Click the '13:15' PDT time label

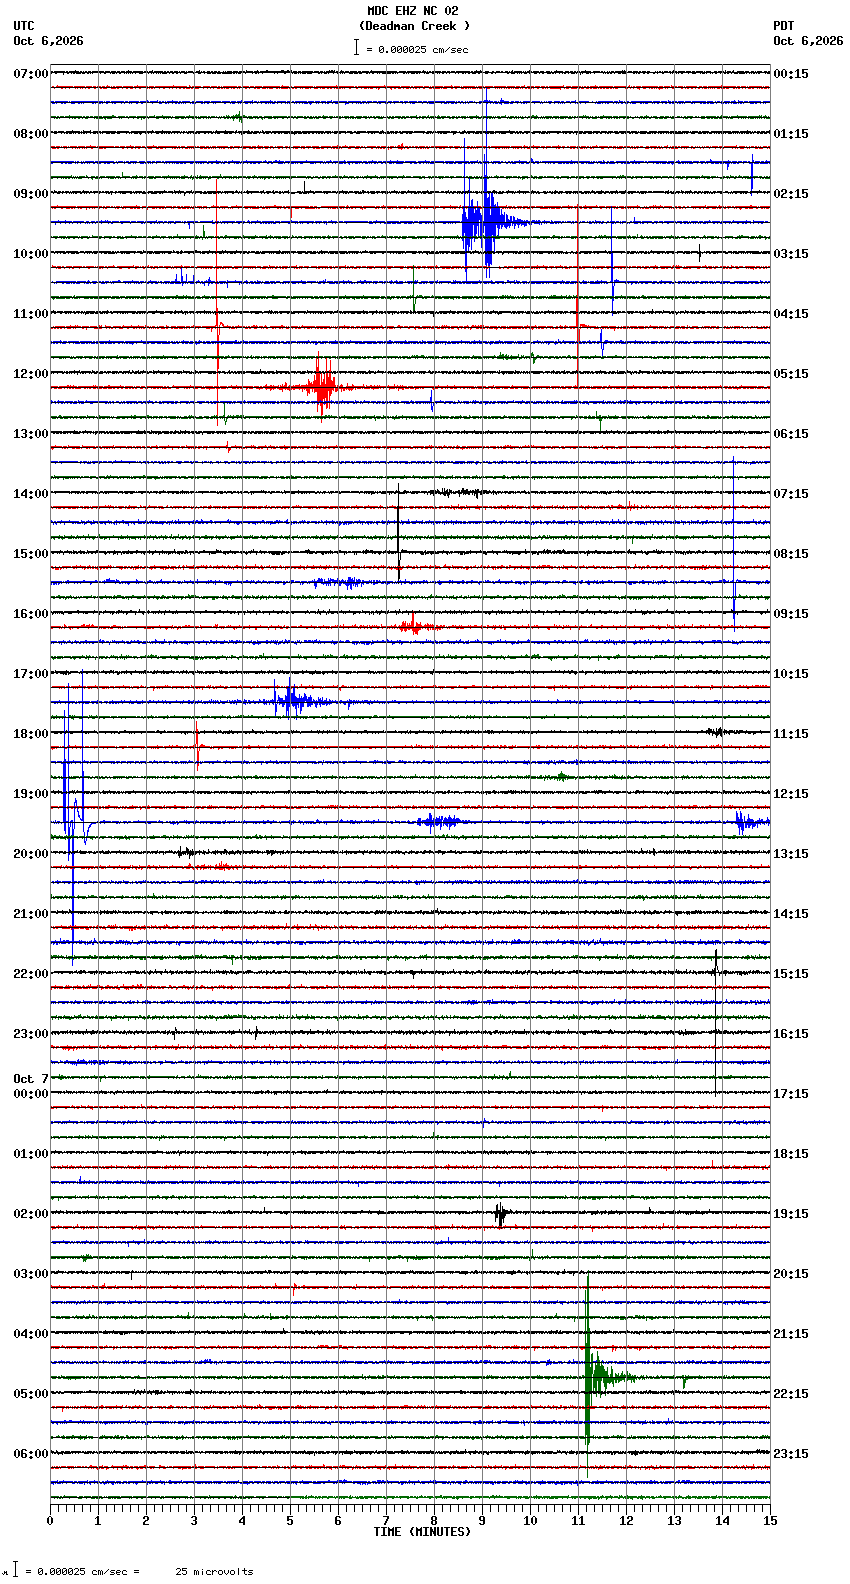pos(791,854)
